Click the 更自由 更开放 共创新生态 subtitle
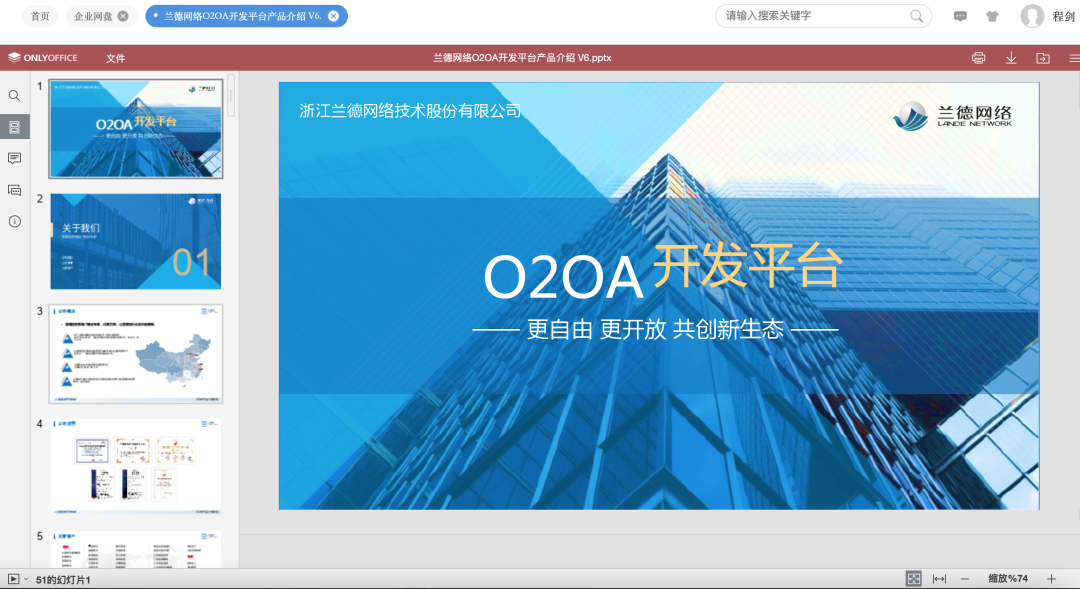This screenshot has width=1080, height=589. [x=655, y=329]
